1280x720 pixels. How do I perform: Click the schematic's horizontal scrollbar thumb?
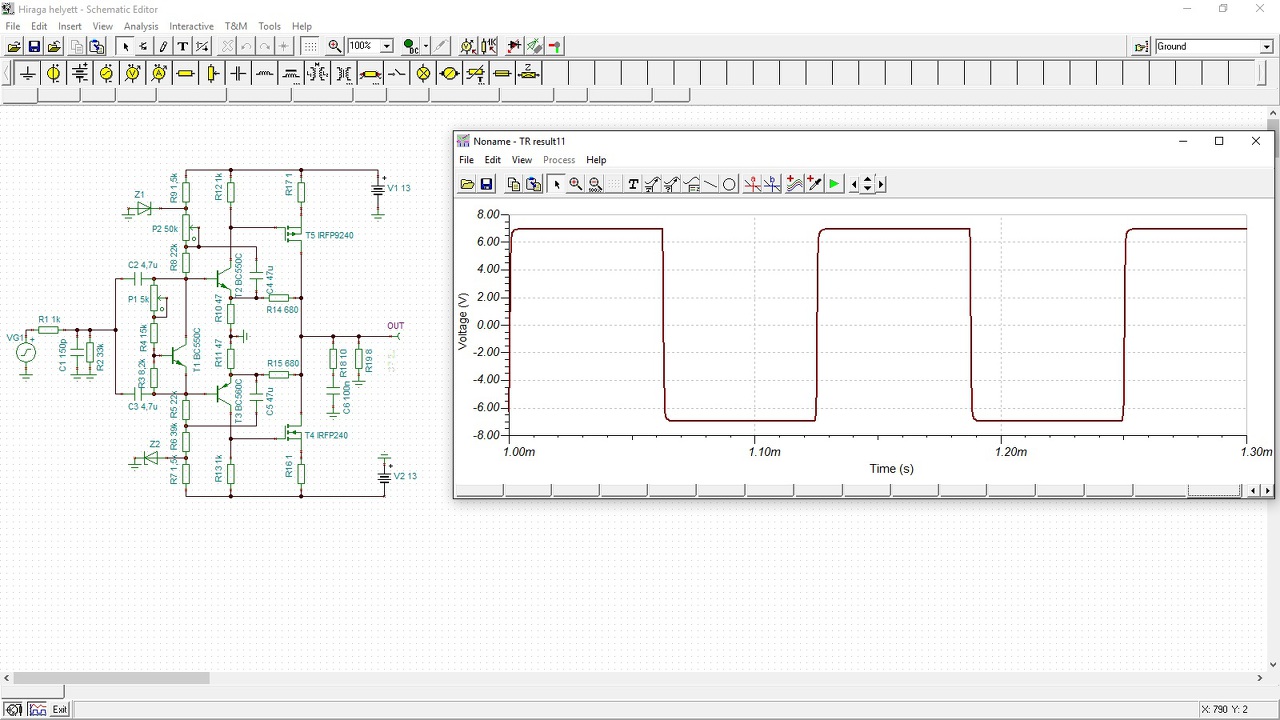tap(110, 678)
